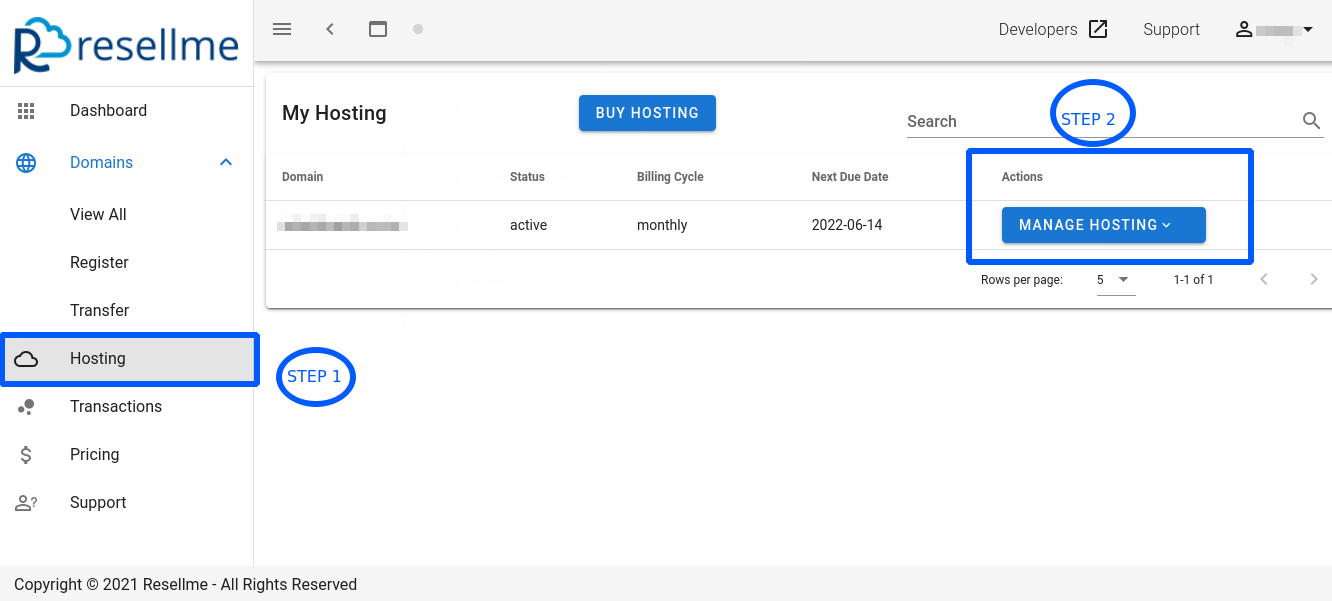Click the search magnifier icon

tap(1312, 121)
